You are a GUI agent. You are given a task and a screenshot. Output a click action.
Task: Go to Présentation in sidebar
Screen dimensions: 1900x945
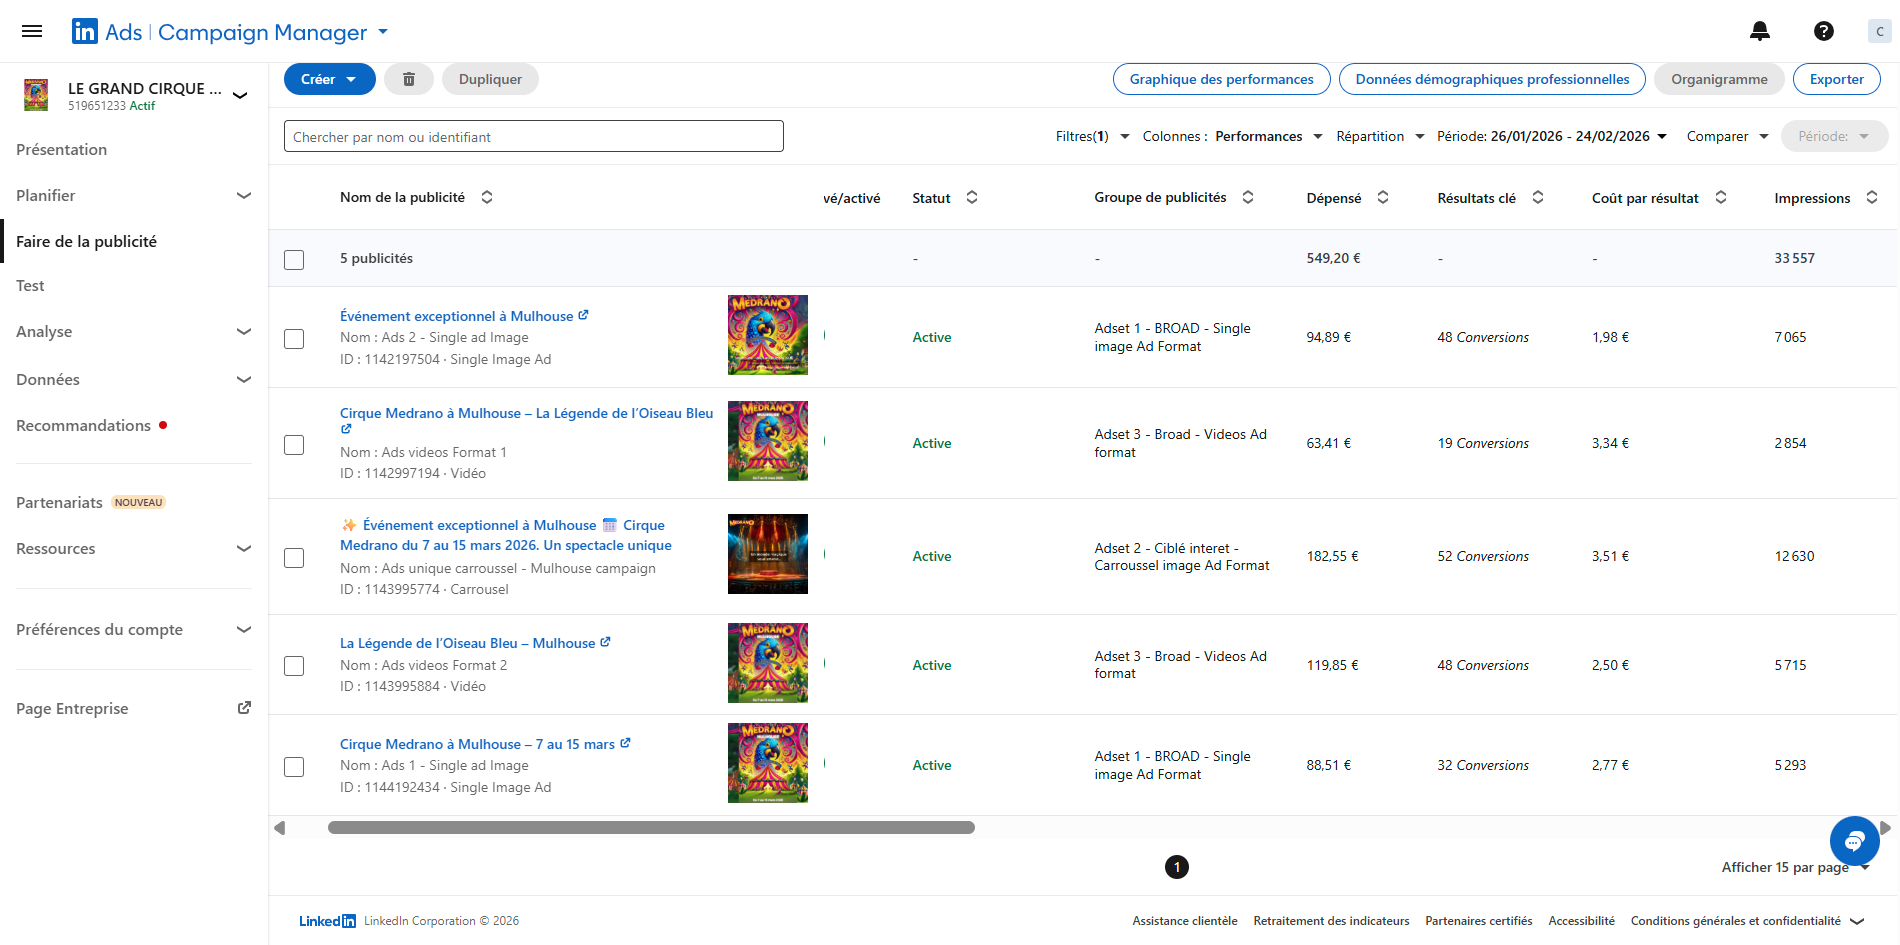(62, 149)
